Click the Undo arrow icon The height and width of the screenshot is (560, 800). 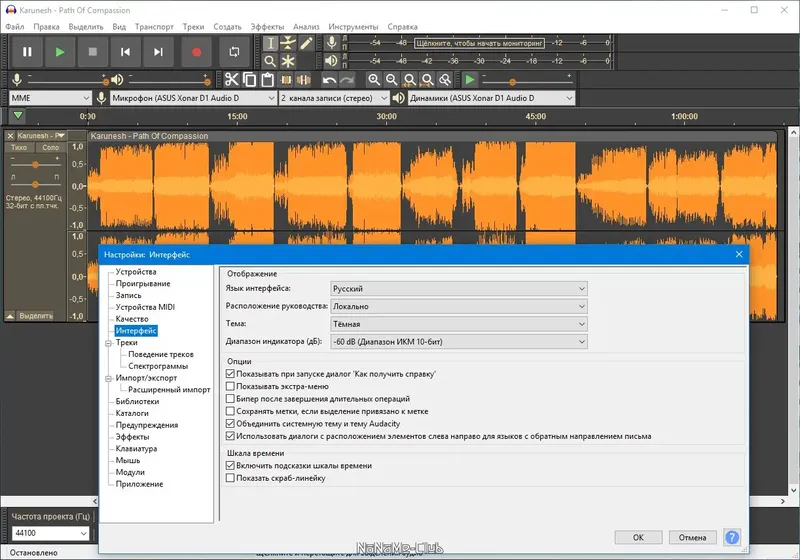pyautogui.click(x=329, y=80)
